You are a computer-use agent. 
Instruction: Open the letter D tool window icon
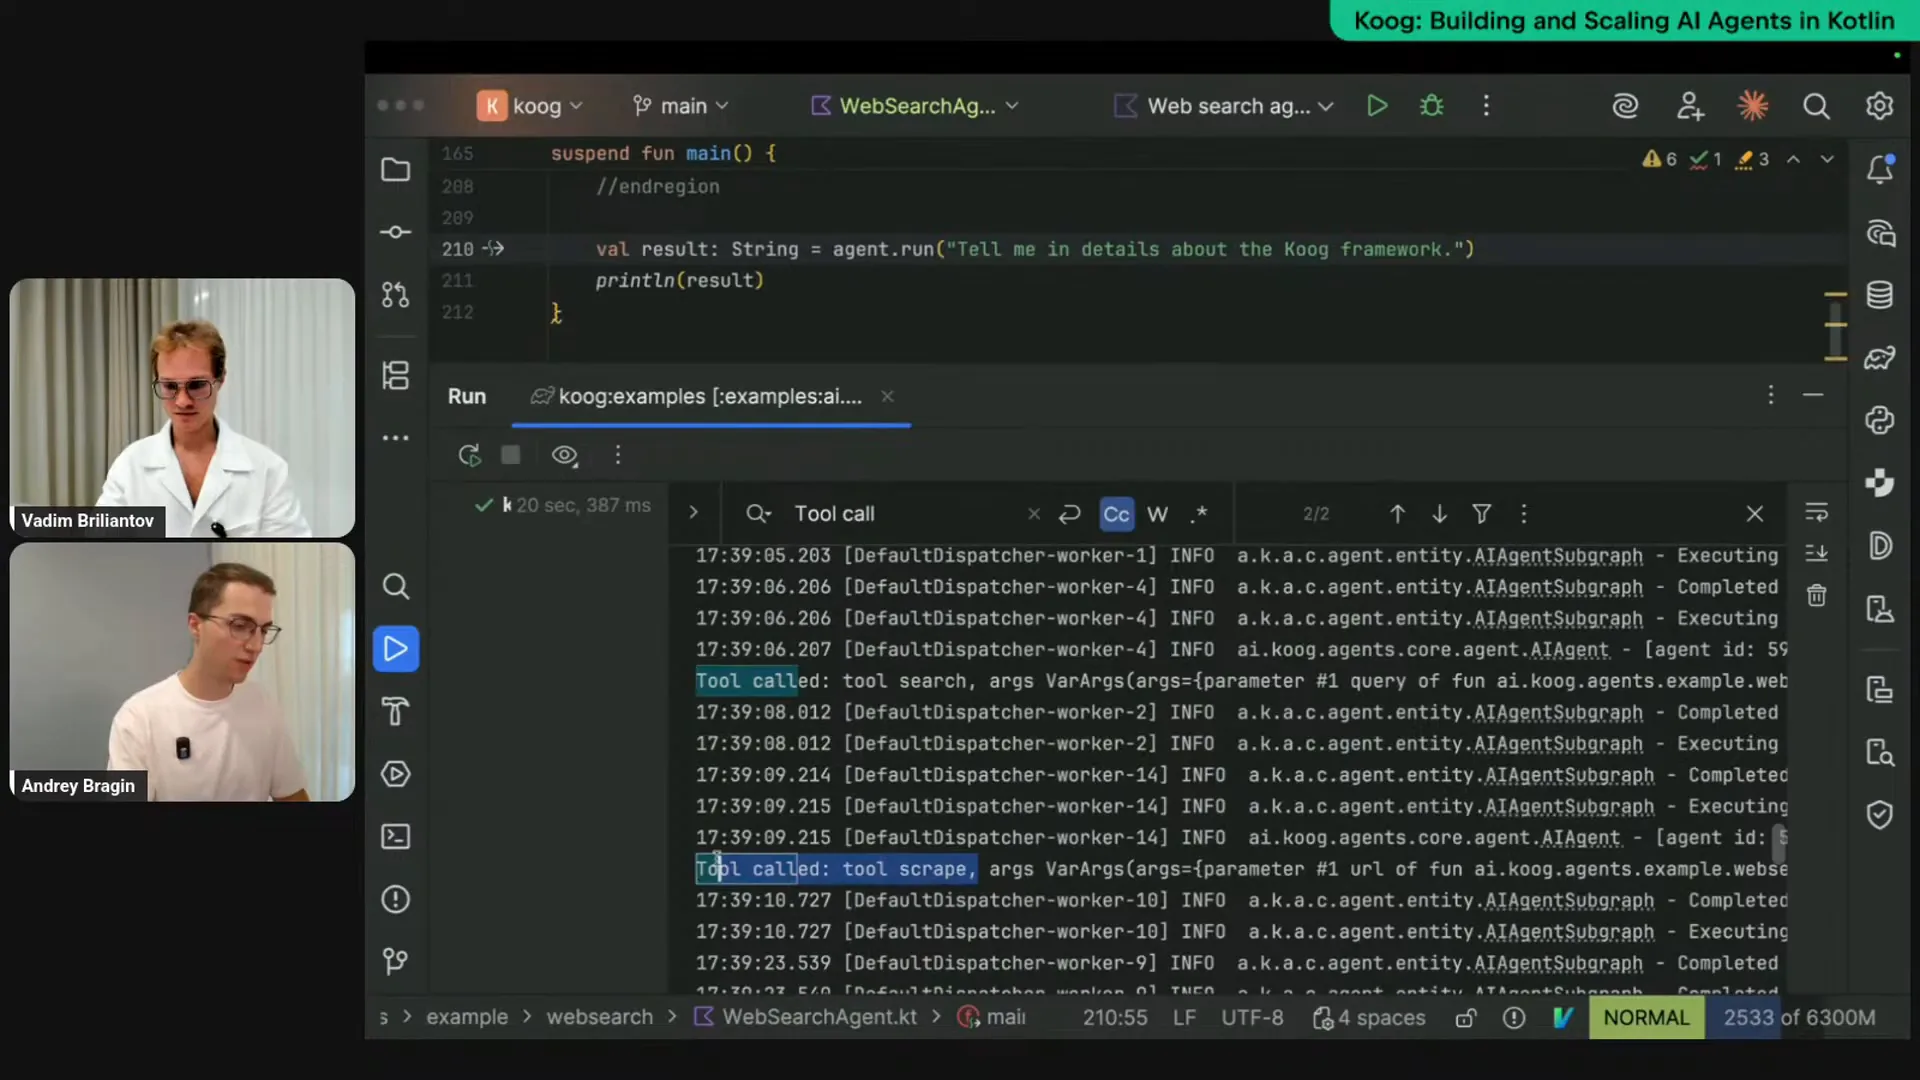coord(1880,546)
